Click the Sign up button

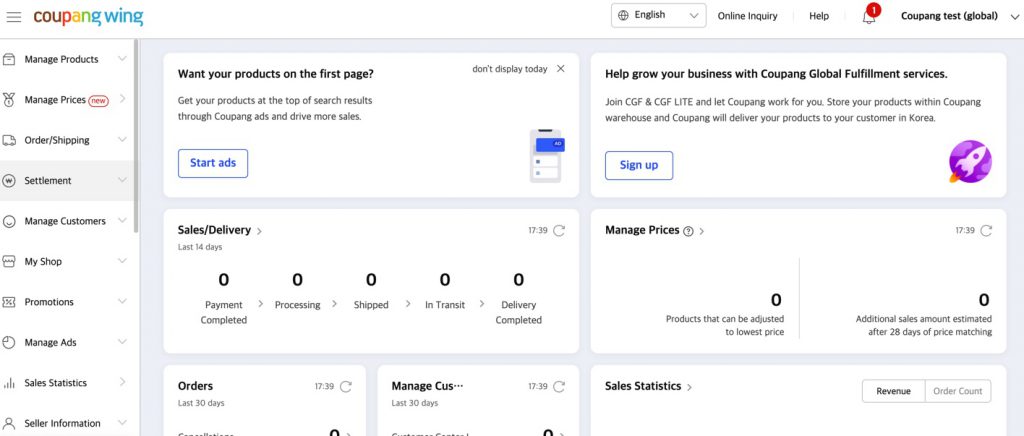click(639, 165)
